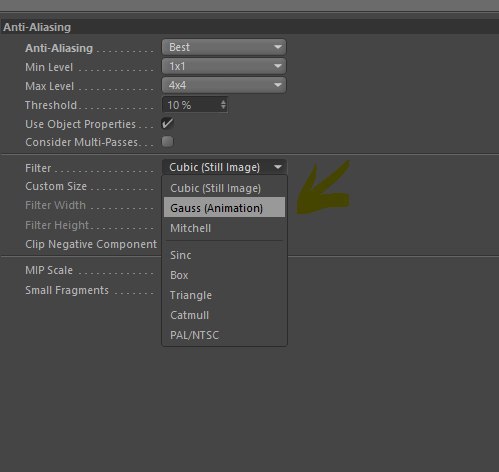
Task: Click the Threshold label
Action: pyautogui.click(x=51, y=105)
